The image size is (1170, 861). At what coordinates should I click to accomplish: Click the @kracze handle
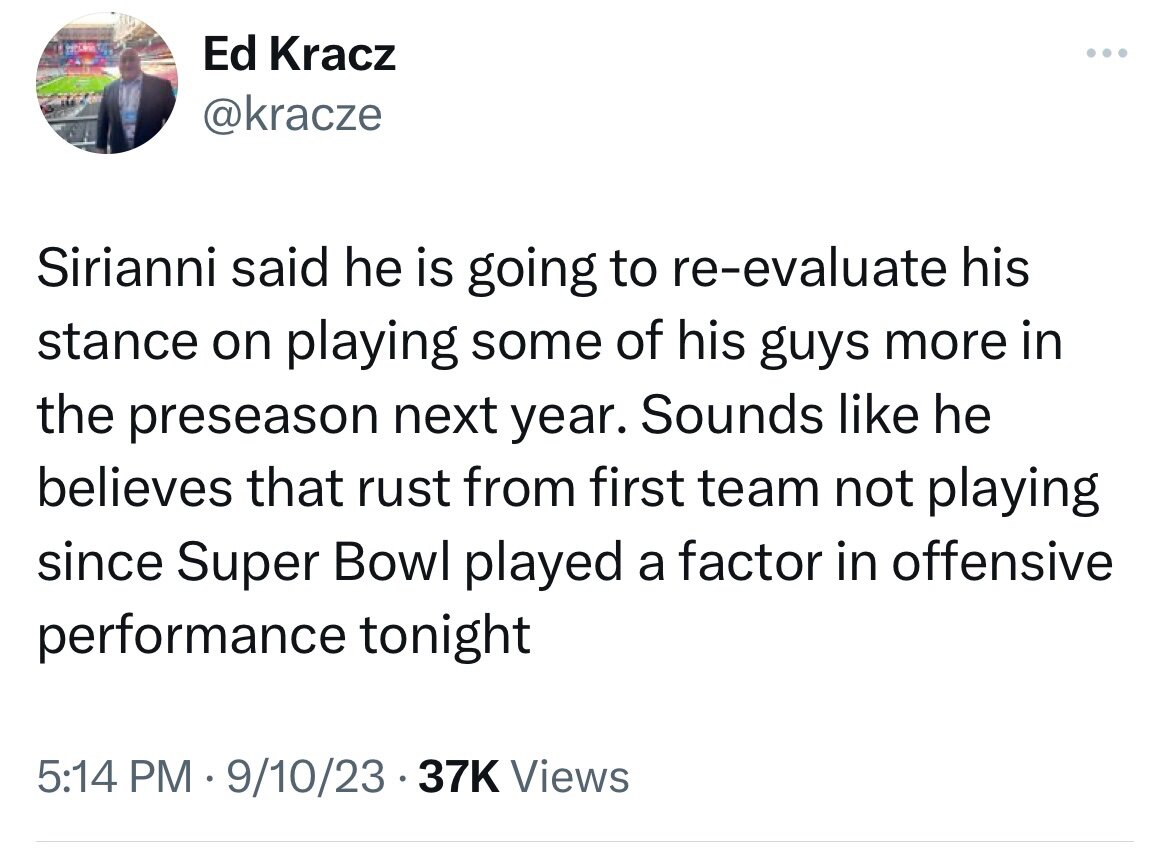[292, 114]
